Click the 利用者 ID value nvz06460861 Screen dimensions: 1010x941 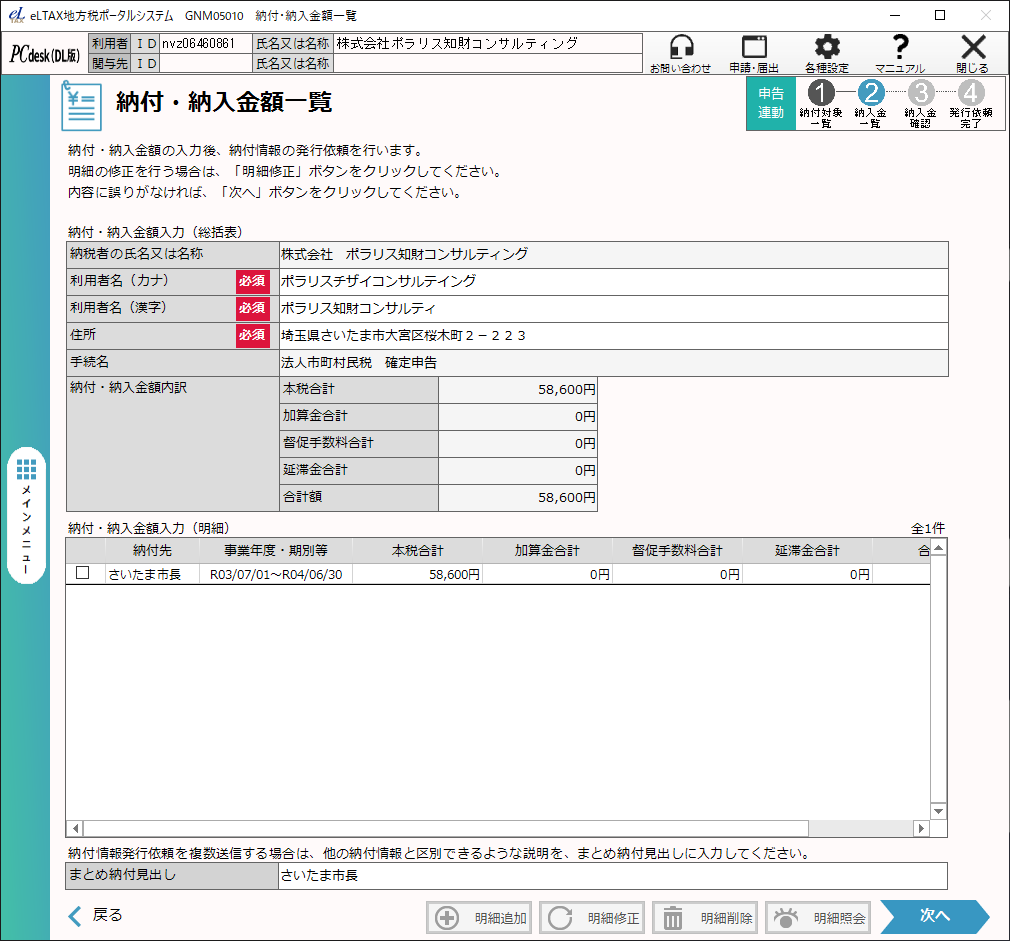point(205,44)
